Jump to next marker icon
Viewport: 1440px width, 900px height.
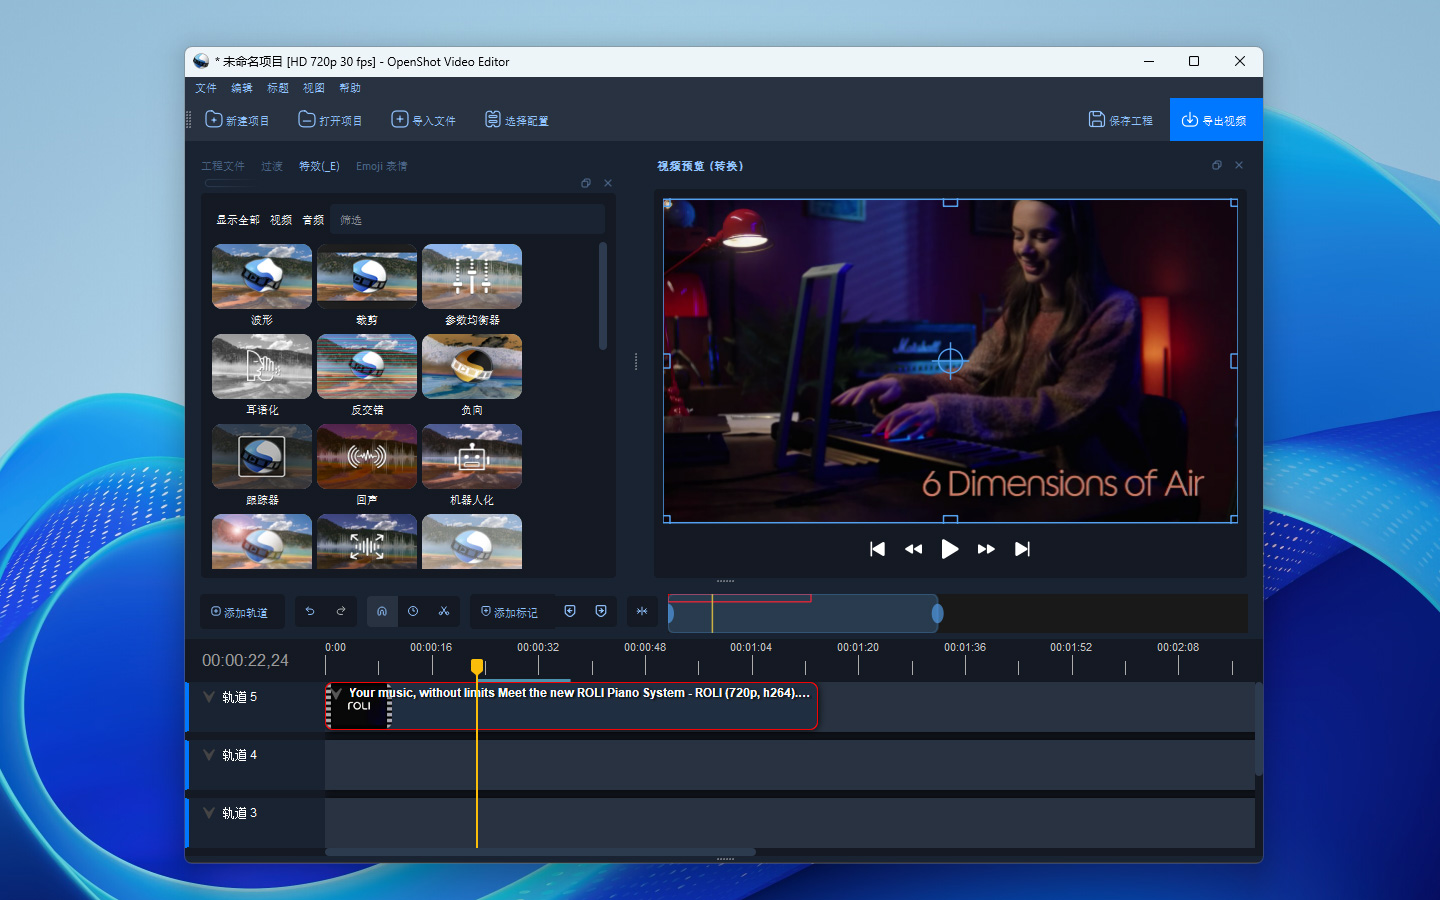[601, 611]
